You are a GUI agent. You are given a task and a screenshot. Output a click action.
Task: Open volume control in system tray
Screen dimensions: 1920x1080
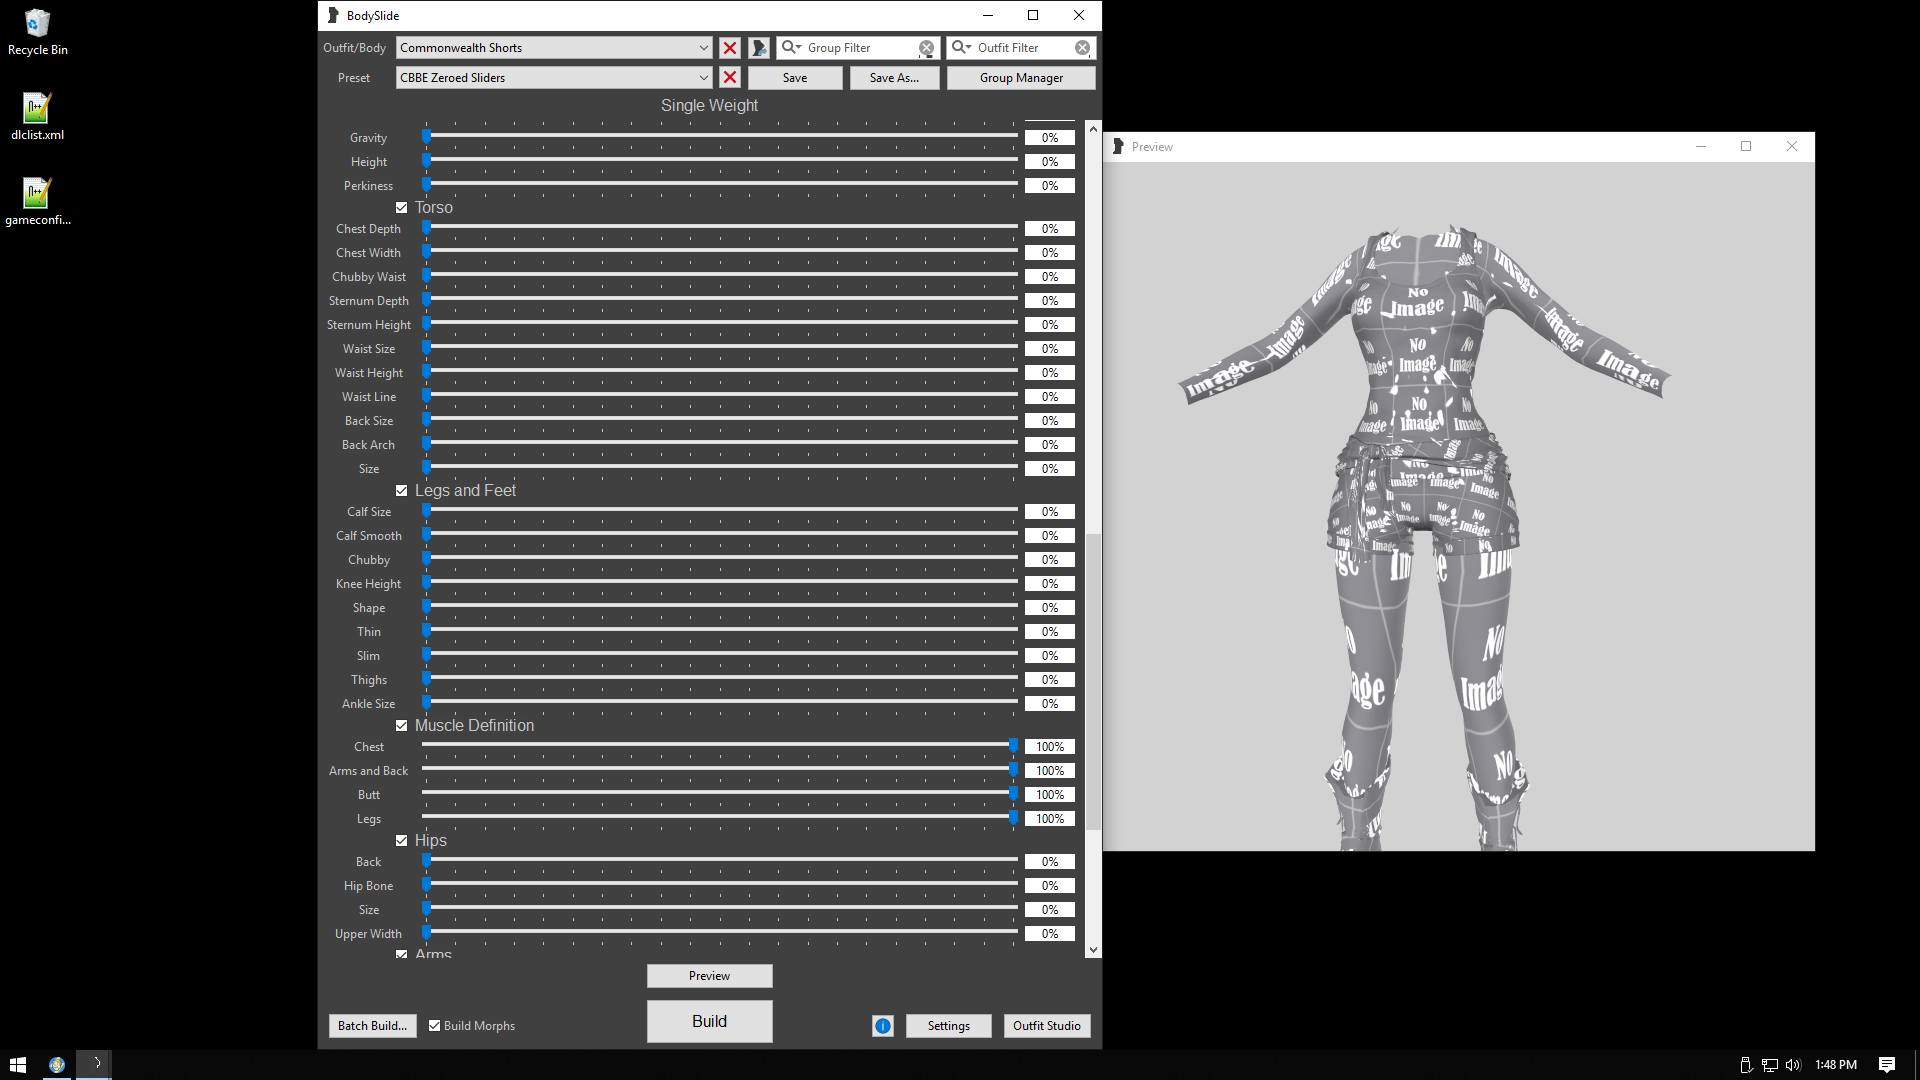coord(1793,1065)
